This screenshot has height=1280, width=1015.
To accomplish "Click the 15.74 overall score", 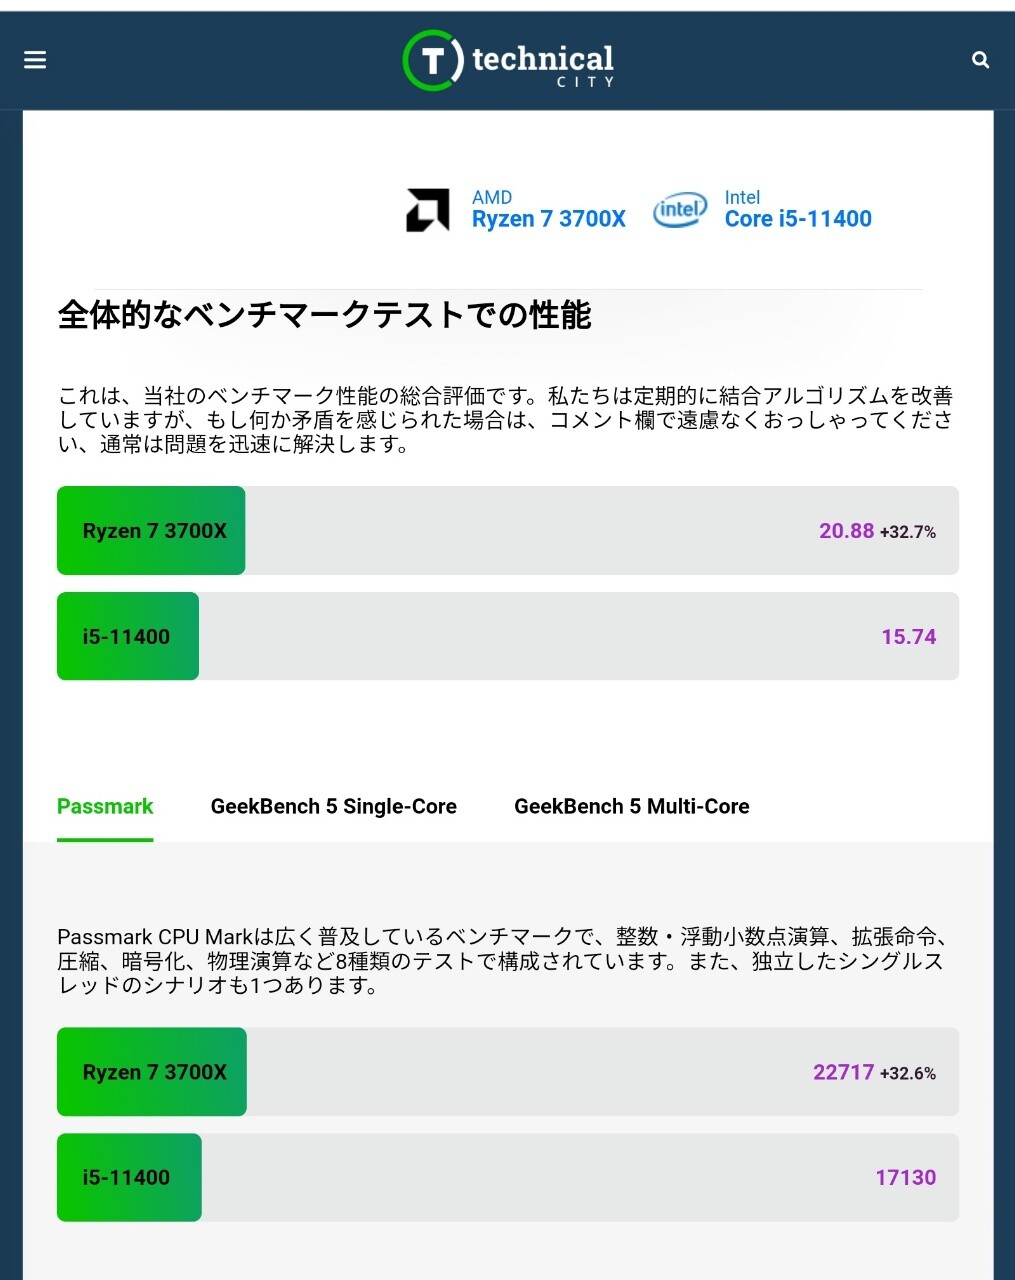I will point(908,637).
